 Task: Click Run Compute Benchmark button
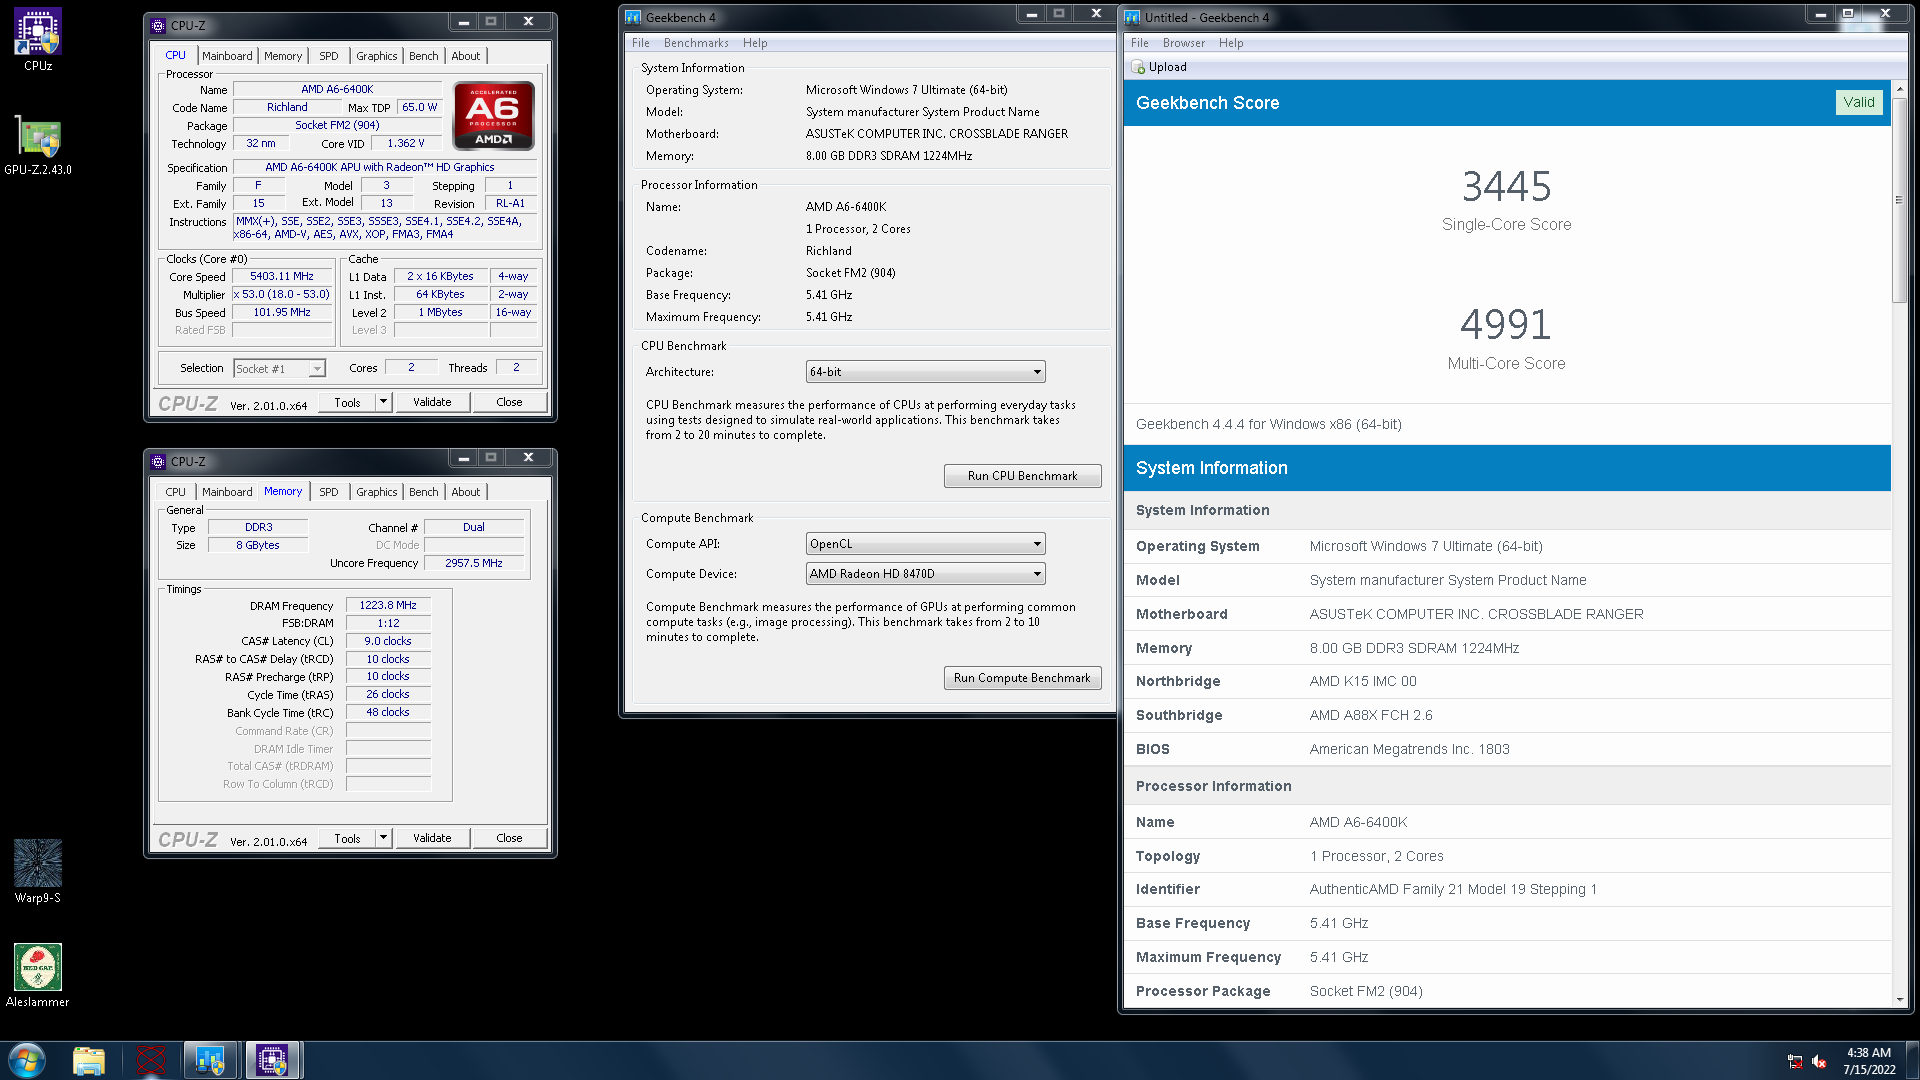pyautogui.click(x=1022, y=678)
